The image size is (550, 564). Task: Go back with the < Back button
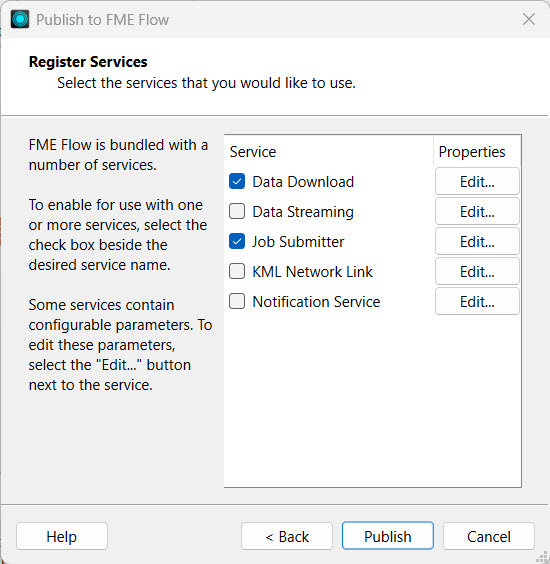pyautogui.click(x=287, y=536)
